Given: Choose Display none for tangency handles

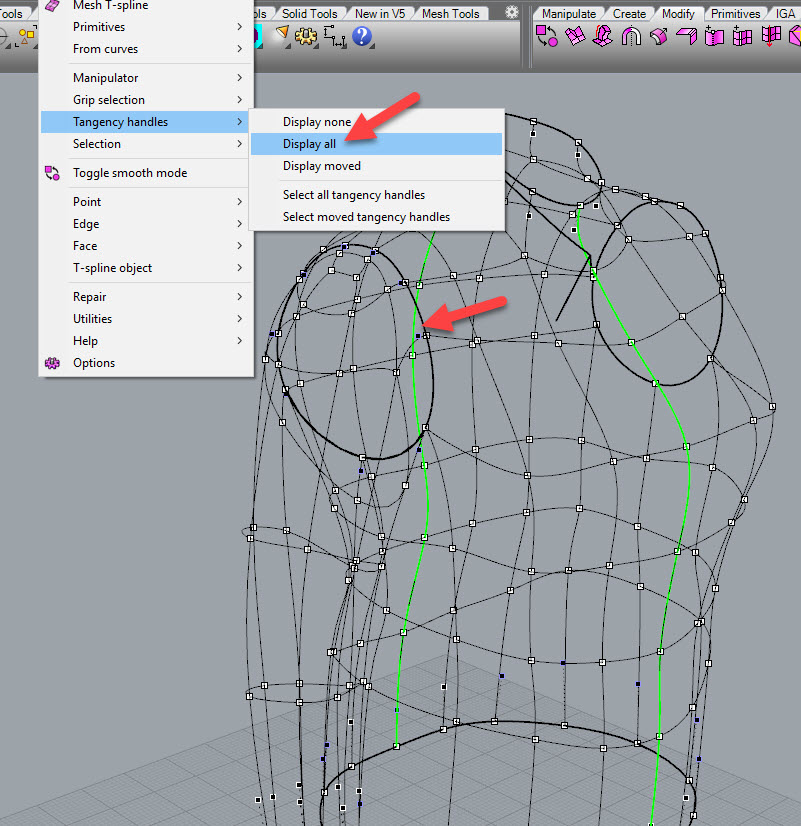Looking at the screenshot, I should point(316,122).
